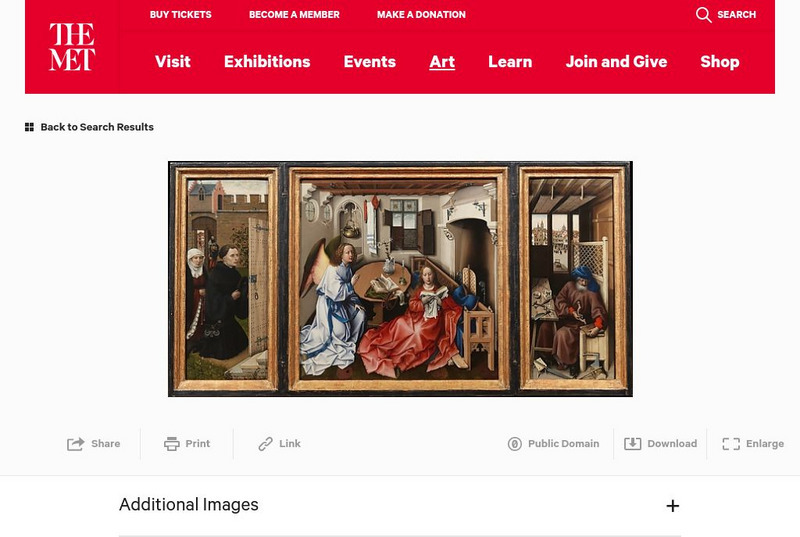Screen dimensions: 800x537
Task: Open the Exhibitions menu
Action: click(x=267, y=62)
